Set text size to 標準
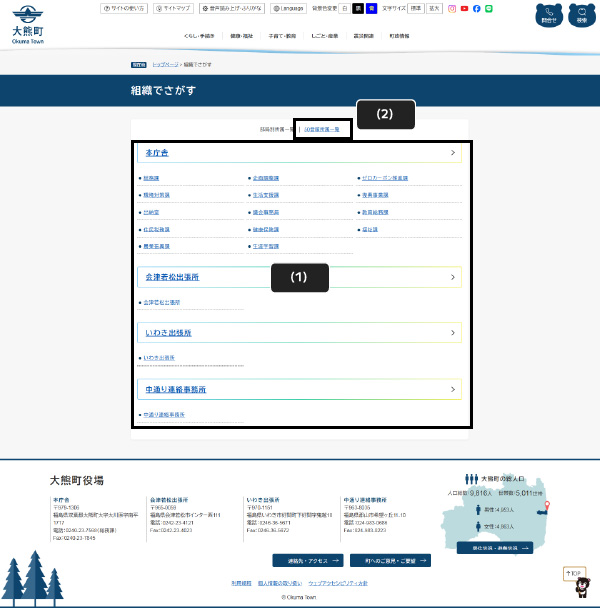The image size is (600, 609). click(414, 8)
